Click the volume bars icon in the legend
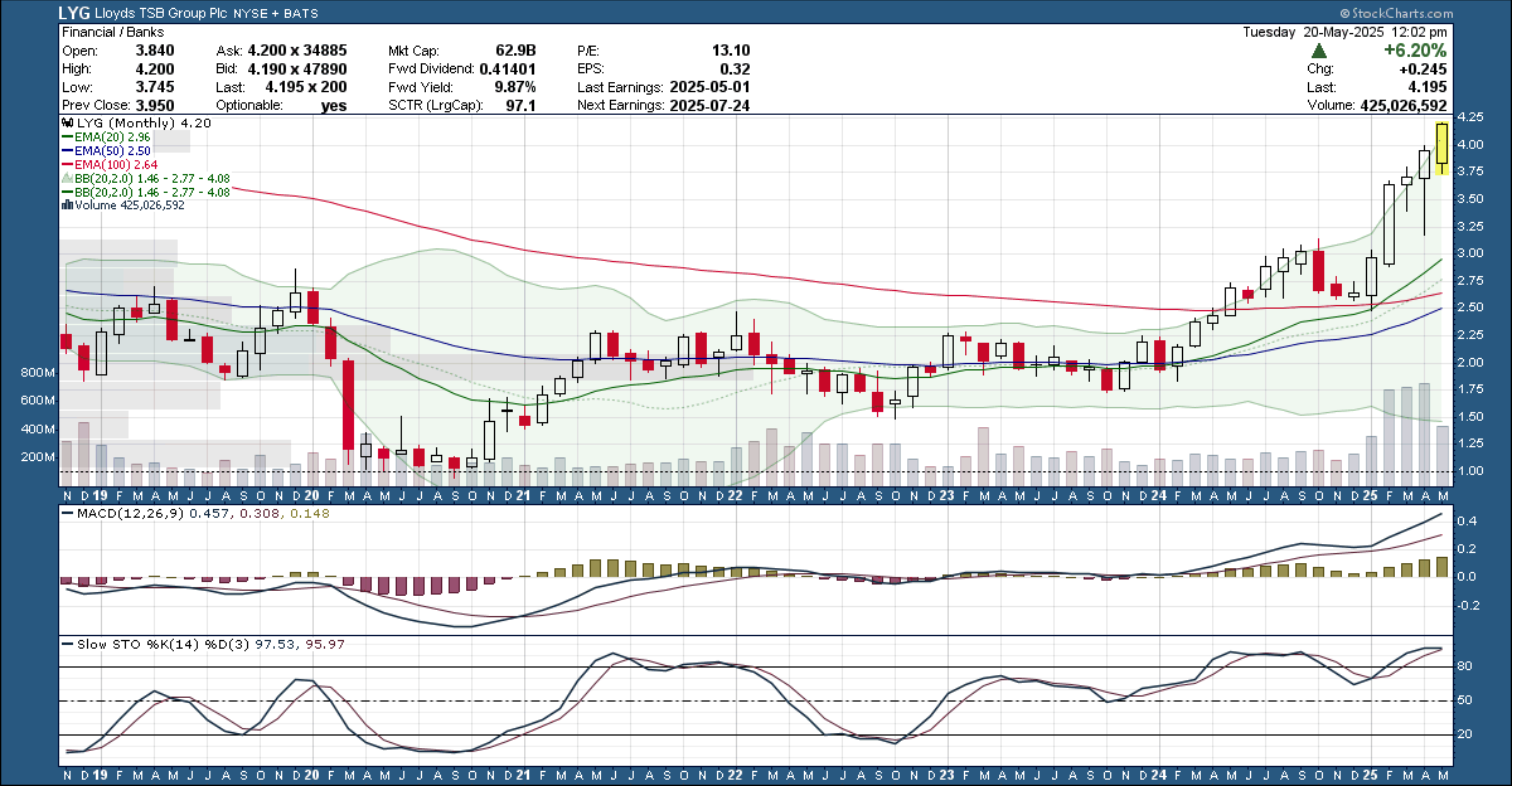Image resolution: width=1513 pixels, height=788 pixels. click(x=67, y=206)
